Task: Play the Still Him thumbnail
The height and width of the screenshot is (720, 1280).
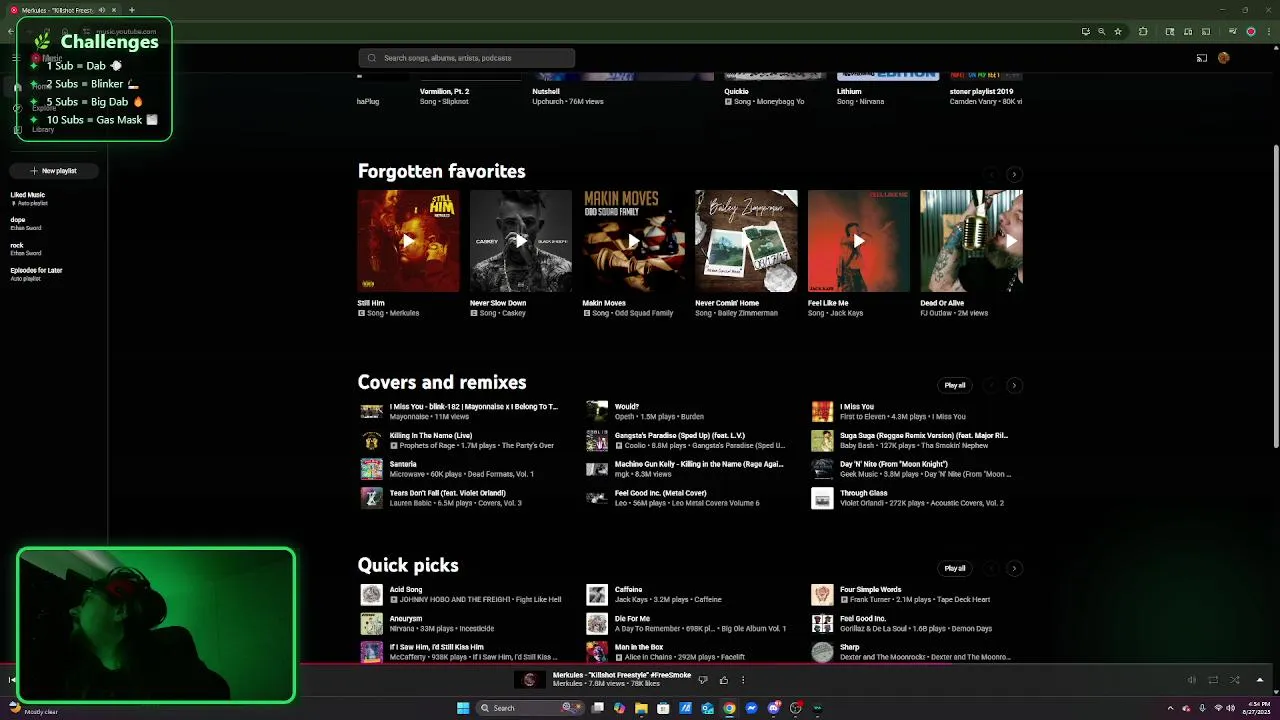Action: pos(408,241)
